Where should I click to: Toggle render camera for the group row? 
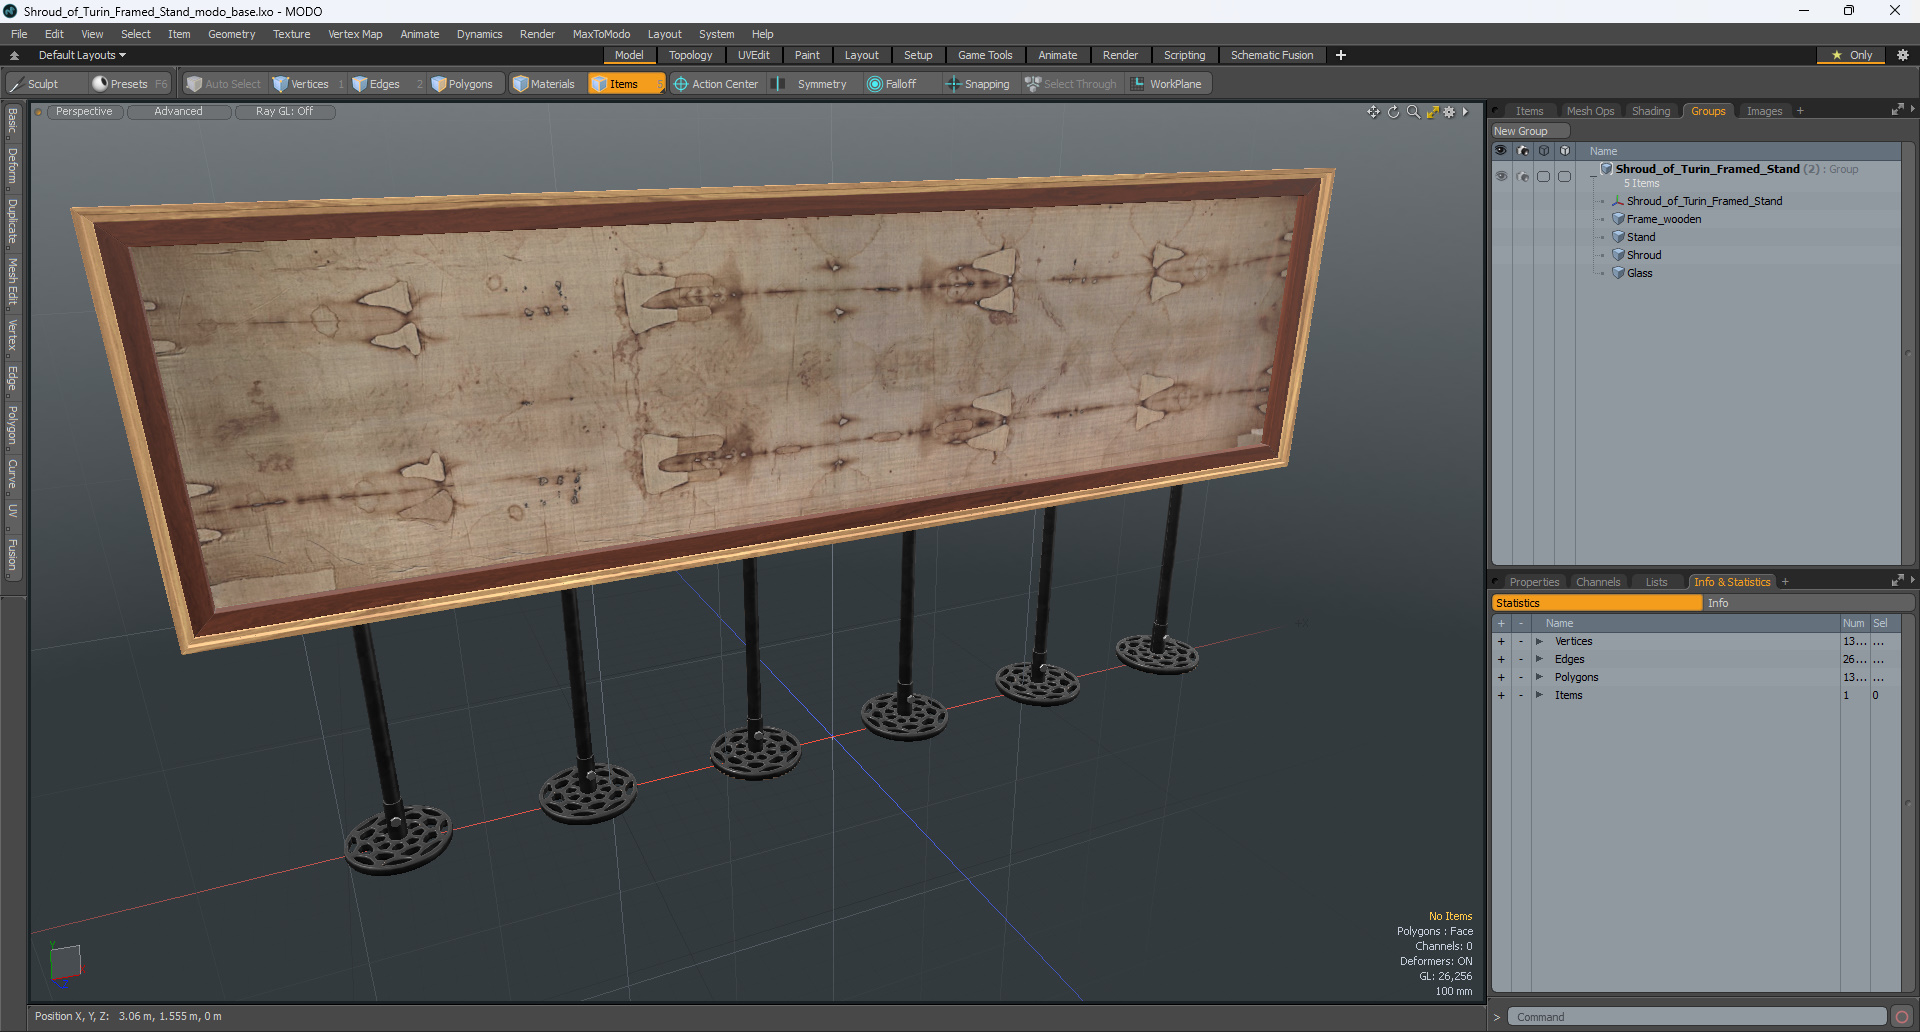pos(1522,176)
